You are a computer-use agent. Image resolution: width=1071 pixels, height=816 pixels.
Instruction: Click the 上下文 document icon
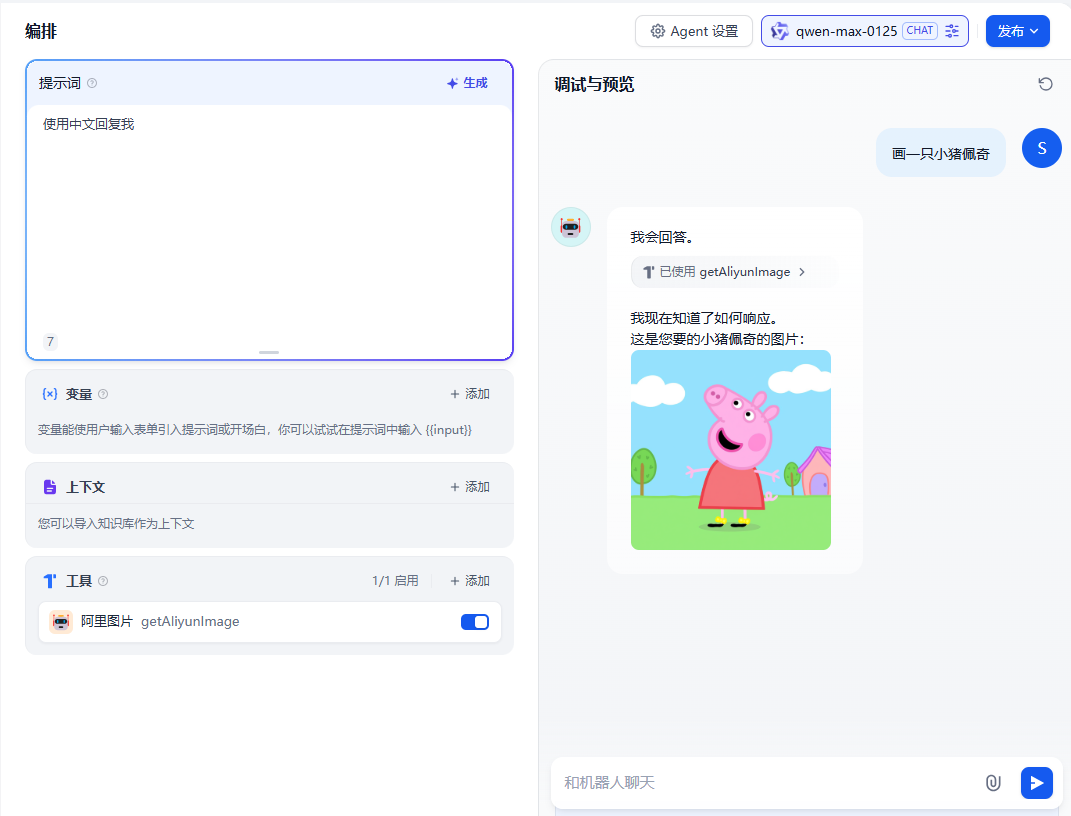pyautogui.click(x=50, y=487)
